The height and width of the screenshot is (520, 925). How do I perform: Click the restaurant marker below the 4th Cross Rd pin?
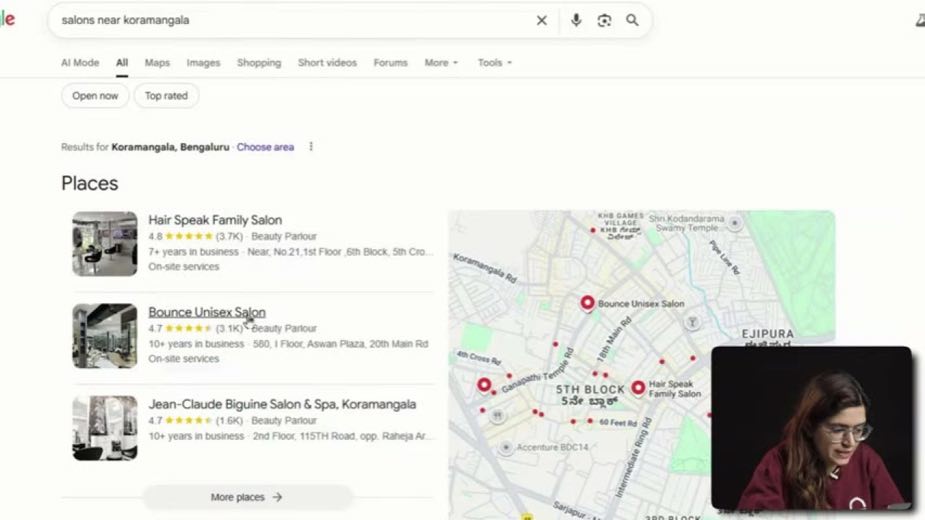coord(497,416)
